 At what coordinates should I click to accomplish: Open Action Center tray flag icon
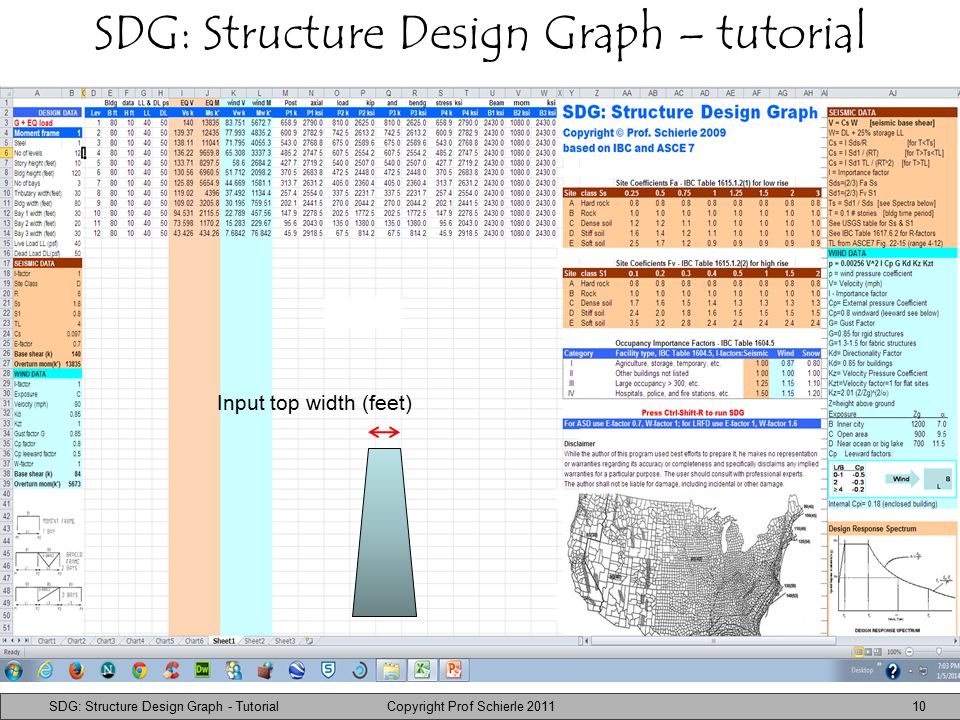pos(922,671)
